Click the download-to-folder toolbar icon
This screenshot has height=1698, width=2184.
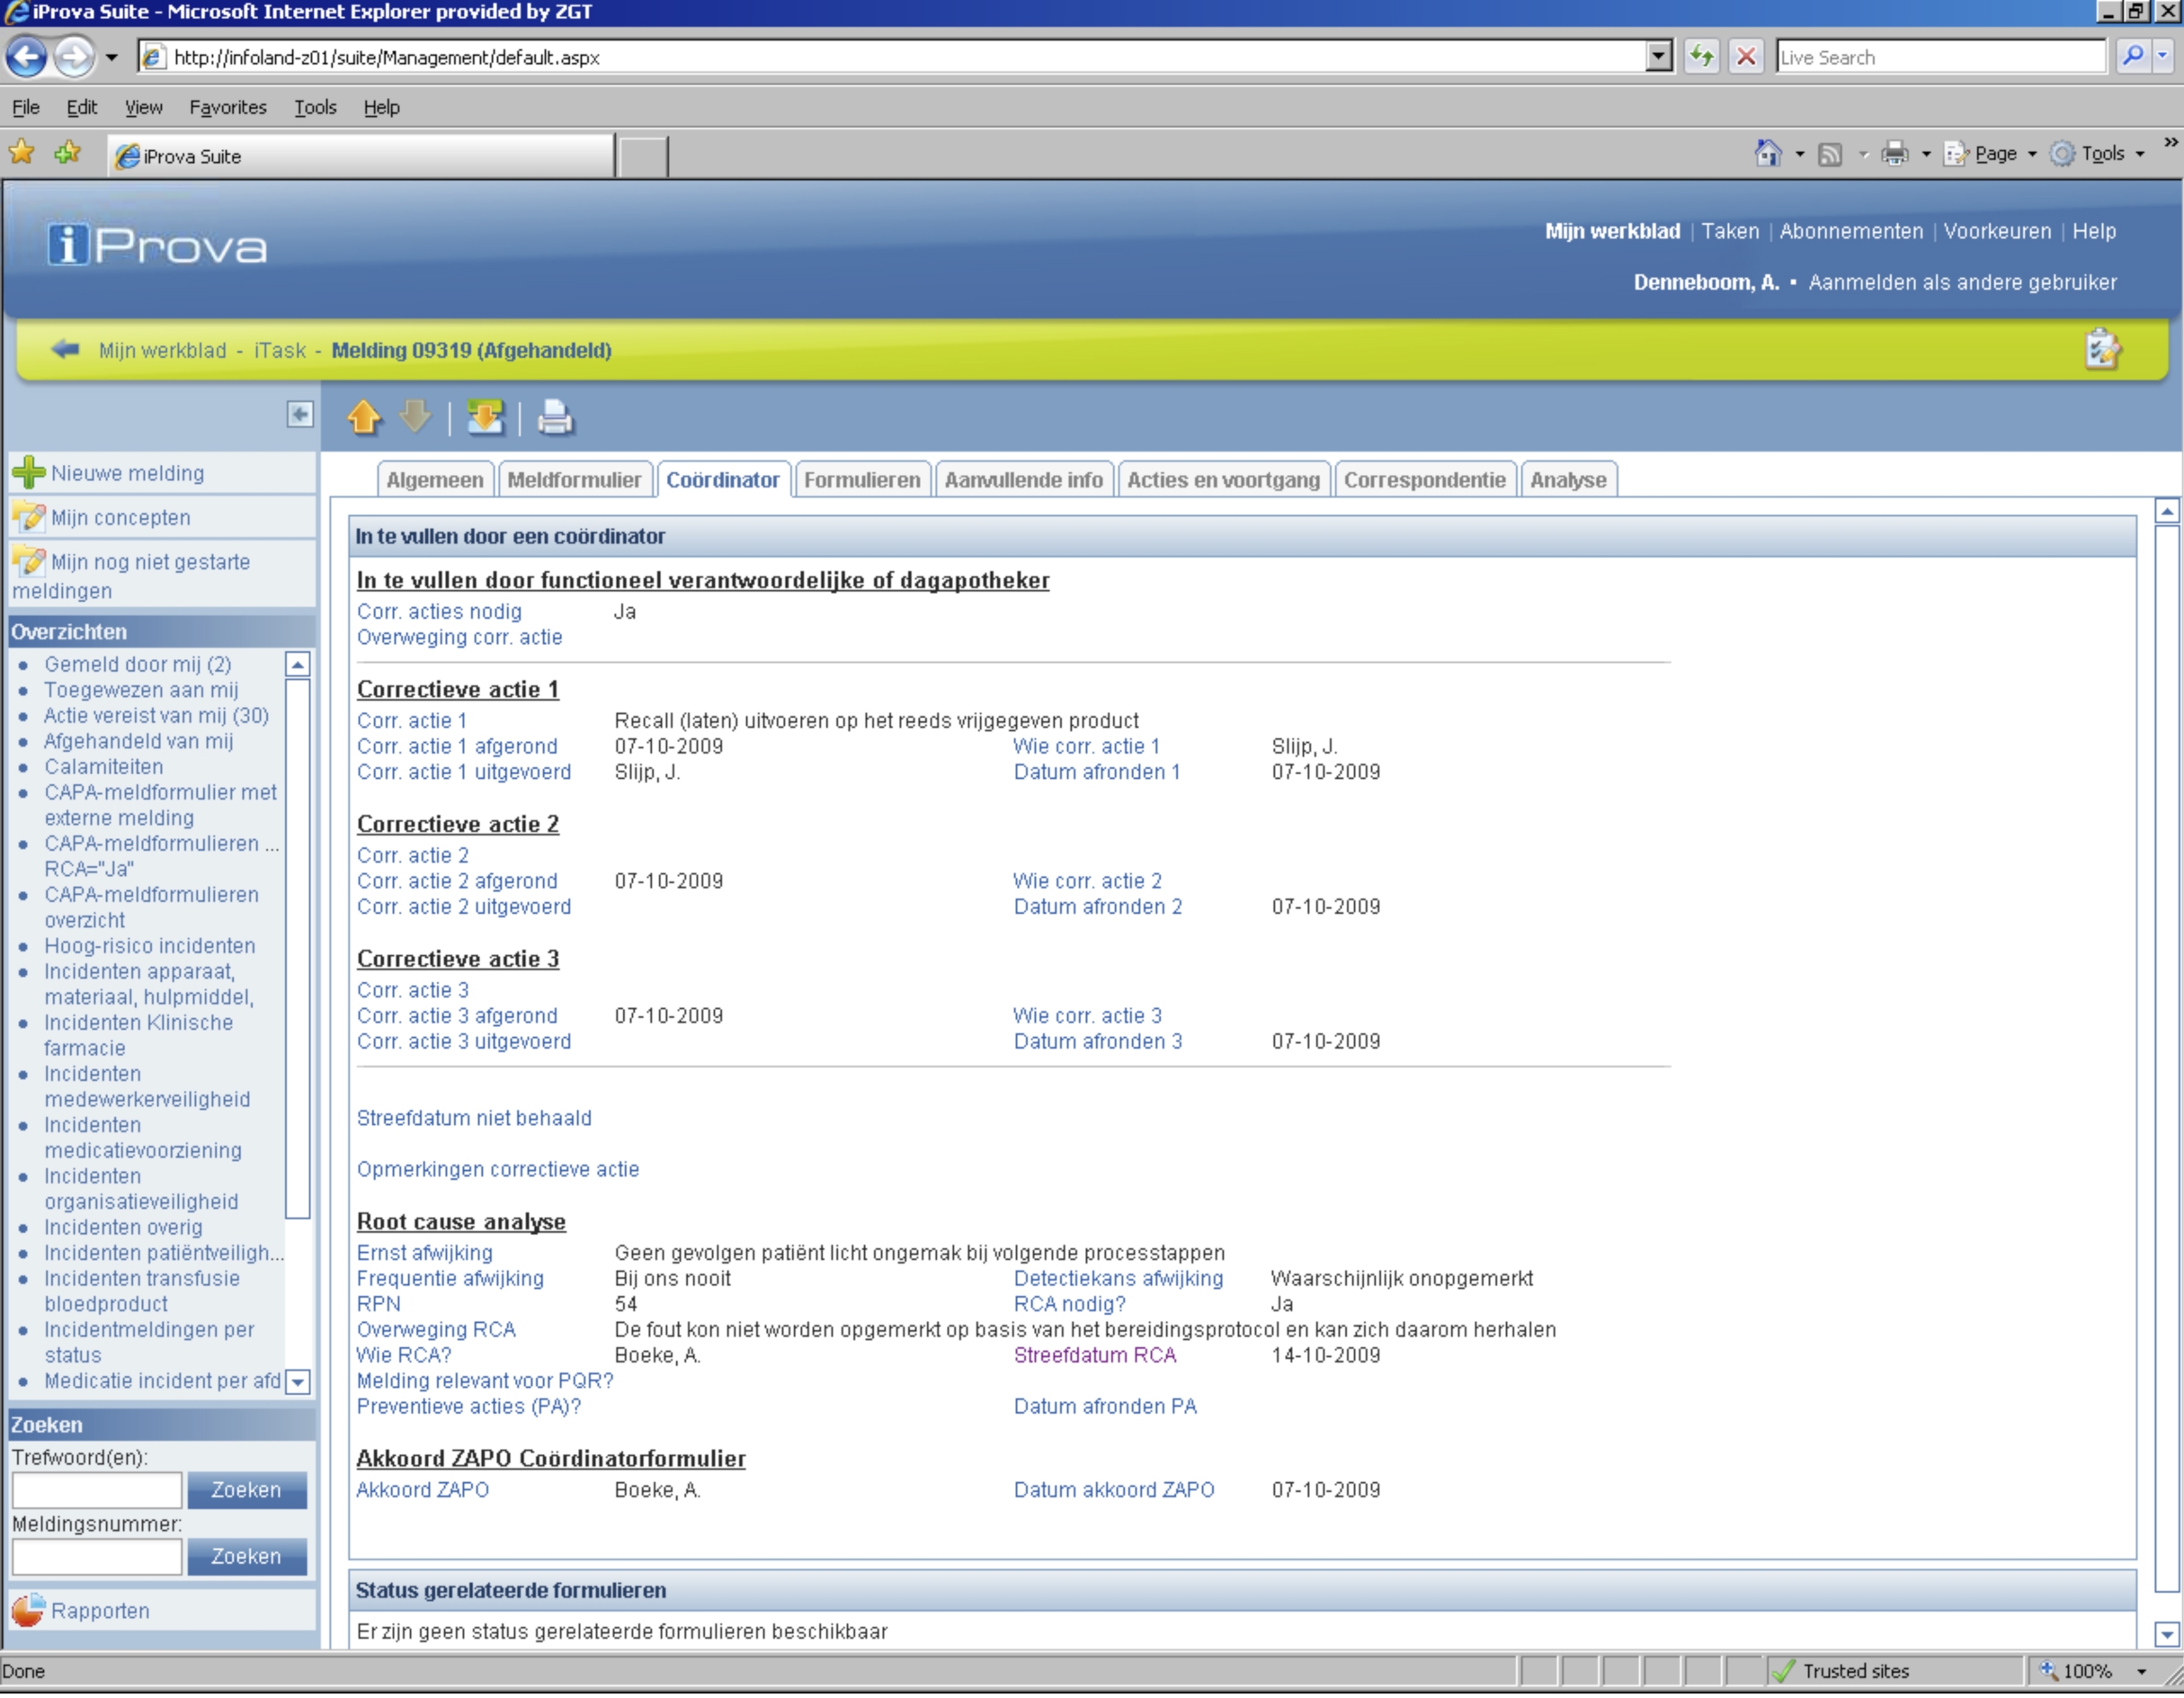point(485,417)
